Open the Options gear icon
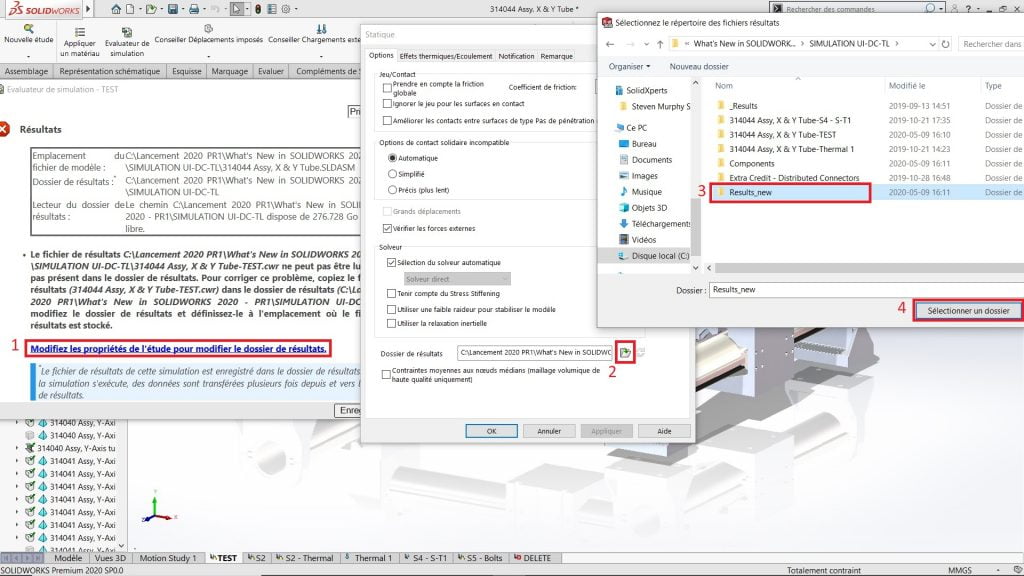This screenshot has height=576, width=1024. coord(286,9)
